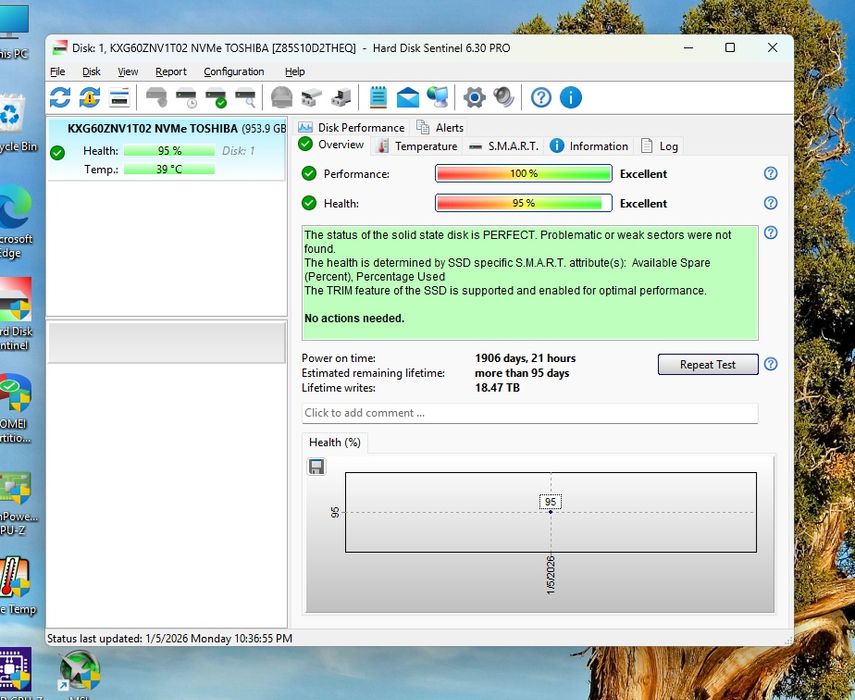Click the '18.47 TB' lifetime writes value
855x700 pixels.
point(497,388)
